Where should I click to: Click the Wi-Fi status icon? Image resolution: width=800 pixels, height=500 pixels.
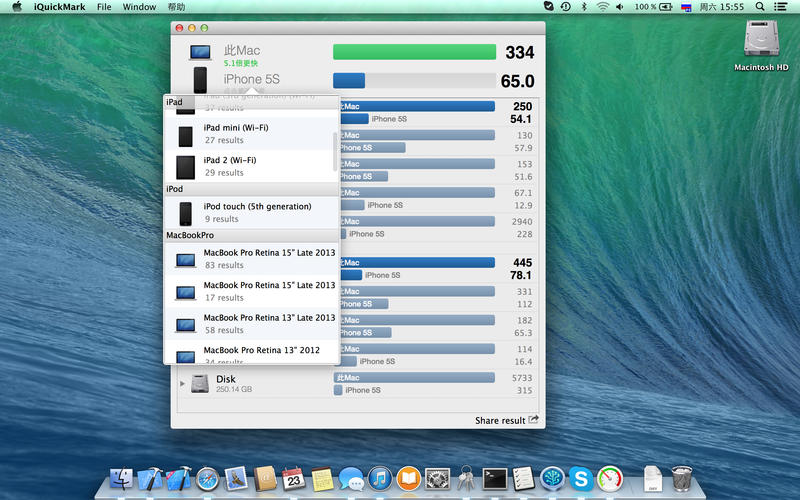(x=603, y=7)
